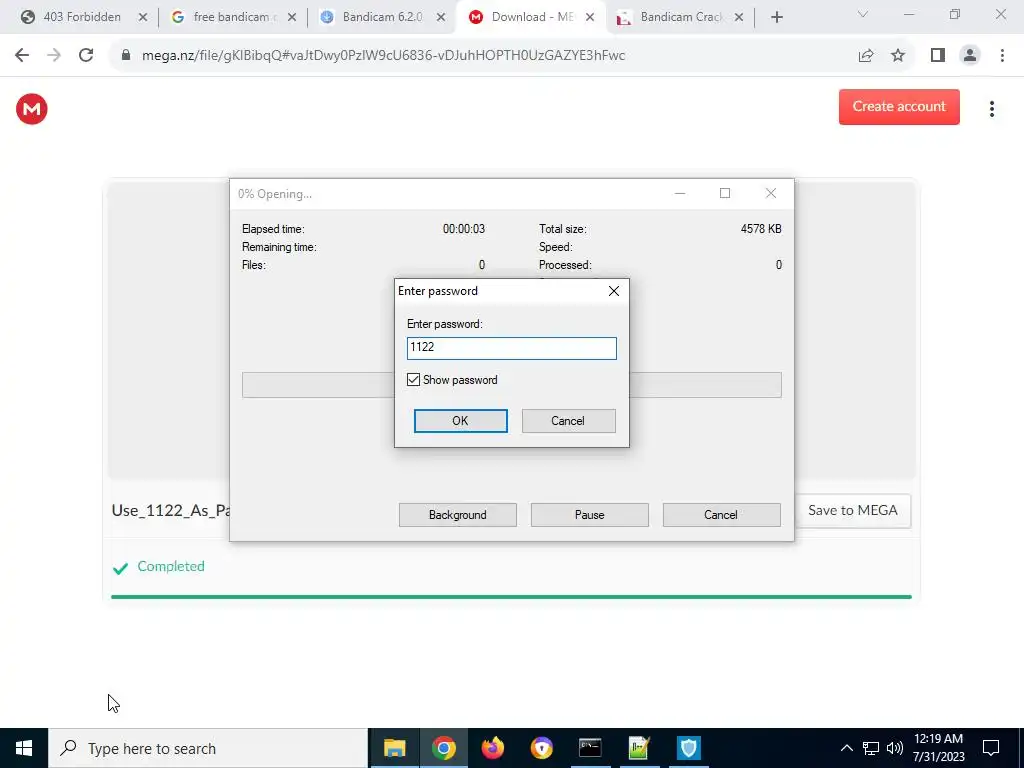The height and width of the screenshot is (768, 1024).
Task: Go back in the browser
Action: [x=22, y=56]
